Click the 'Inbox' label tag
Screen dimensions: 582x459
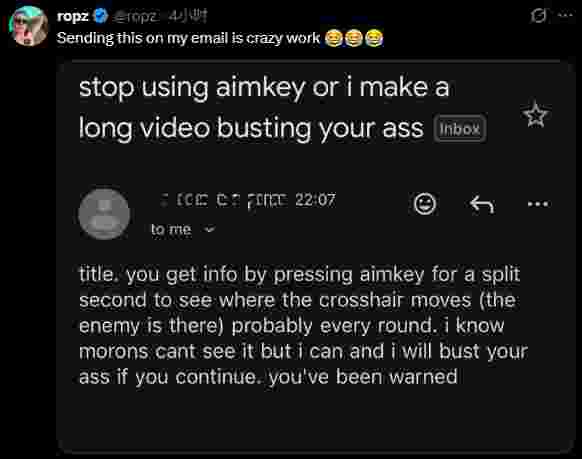pos(460,129)
